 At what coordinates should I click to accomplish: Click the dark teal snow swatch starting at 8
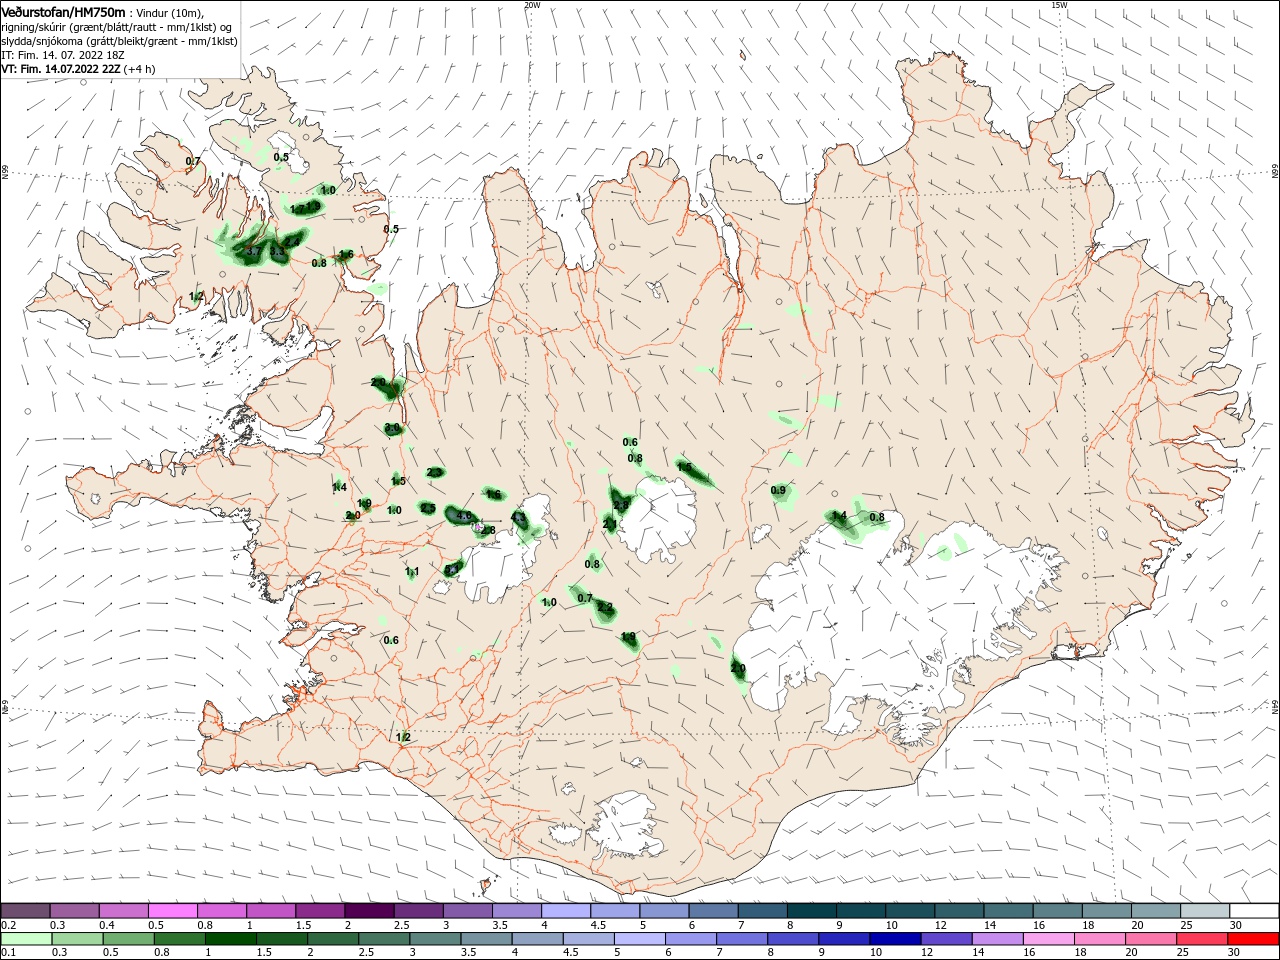[x=811, y=911]
